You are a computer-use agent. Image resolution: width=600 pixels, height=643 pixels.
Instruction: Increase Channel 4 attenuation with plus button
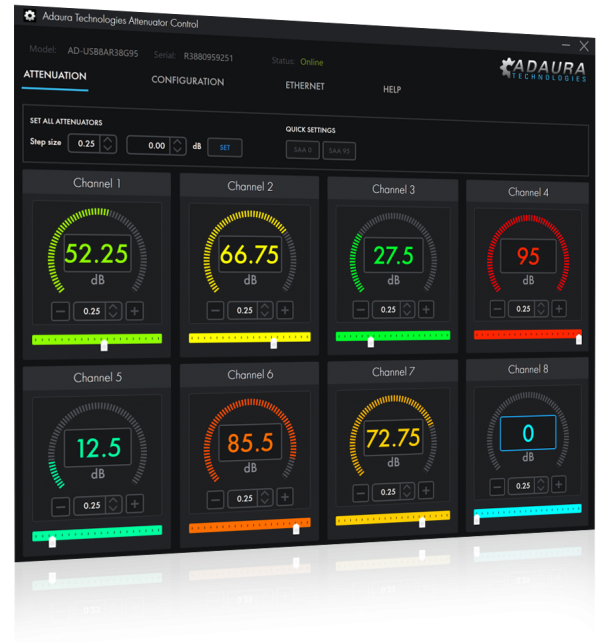(x=559, y=308)
